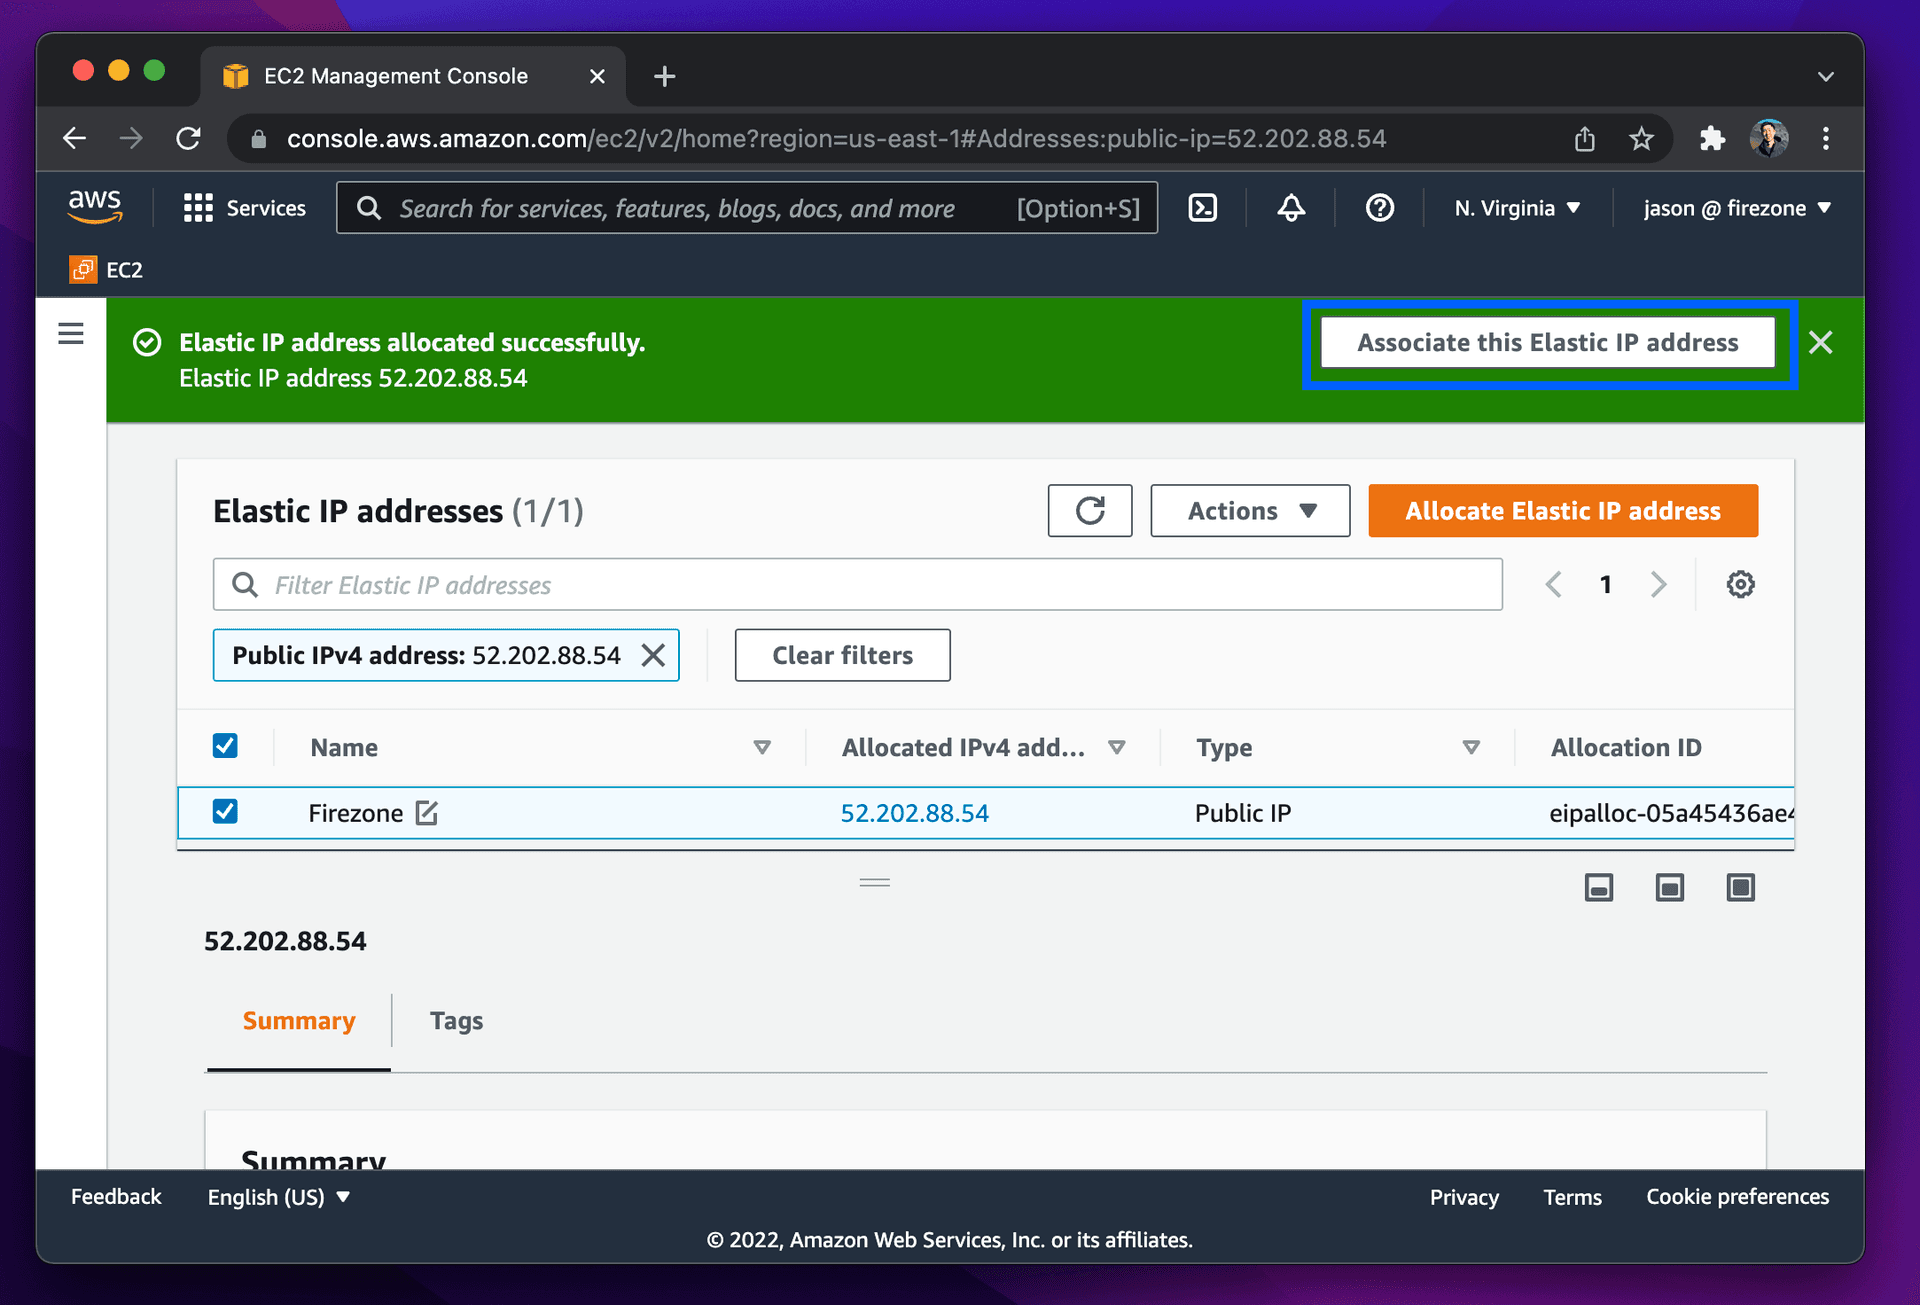This screenshot has width=1920, height=1305.
Task: Uncheck the Firezone row checkbox
Action: (x=225, y=812)
